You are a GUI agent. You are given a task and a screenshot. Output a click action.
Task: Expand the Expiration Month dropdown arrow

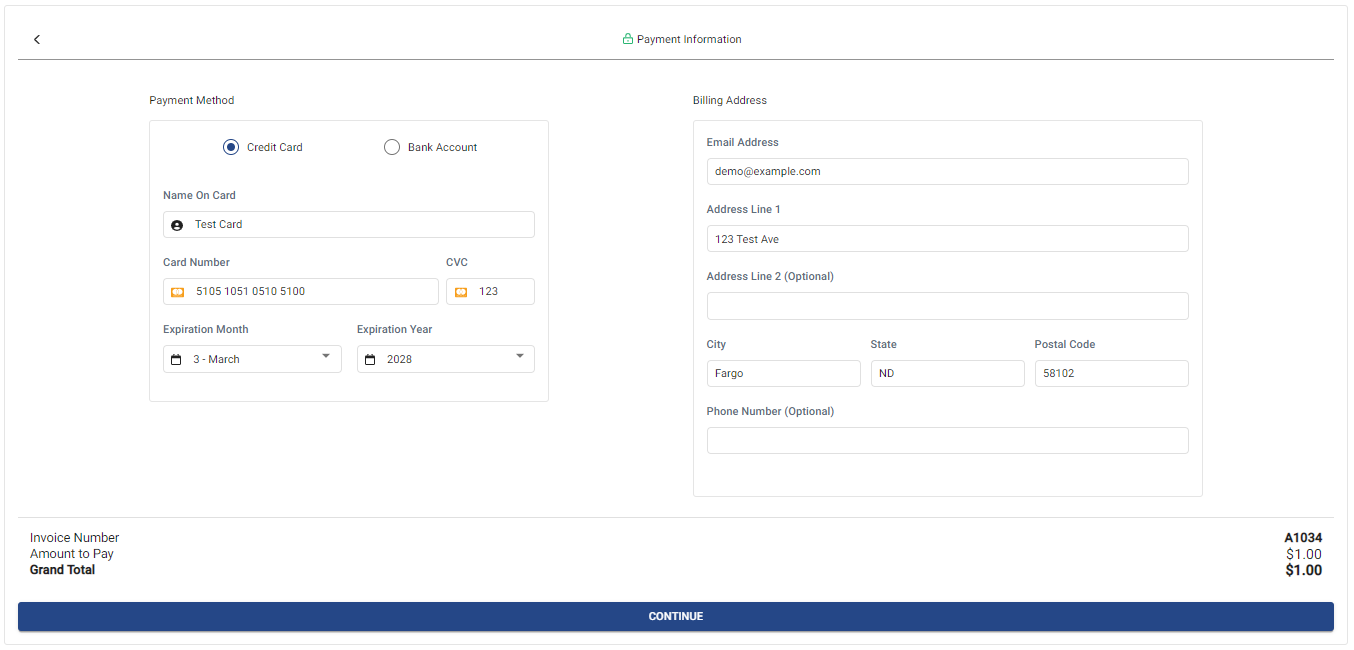coord(326,356)
